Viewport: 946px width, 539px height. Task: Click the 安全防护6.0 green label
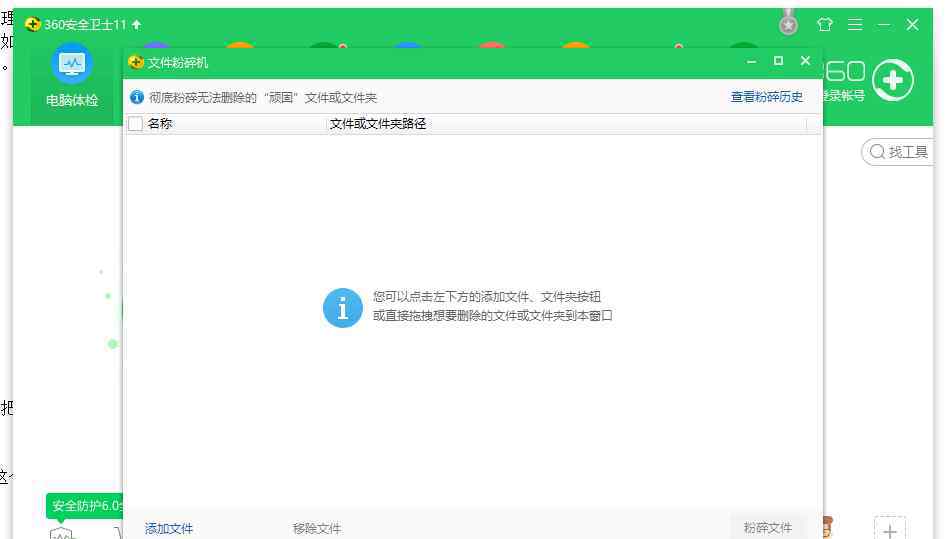86,506
